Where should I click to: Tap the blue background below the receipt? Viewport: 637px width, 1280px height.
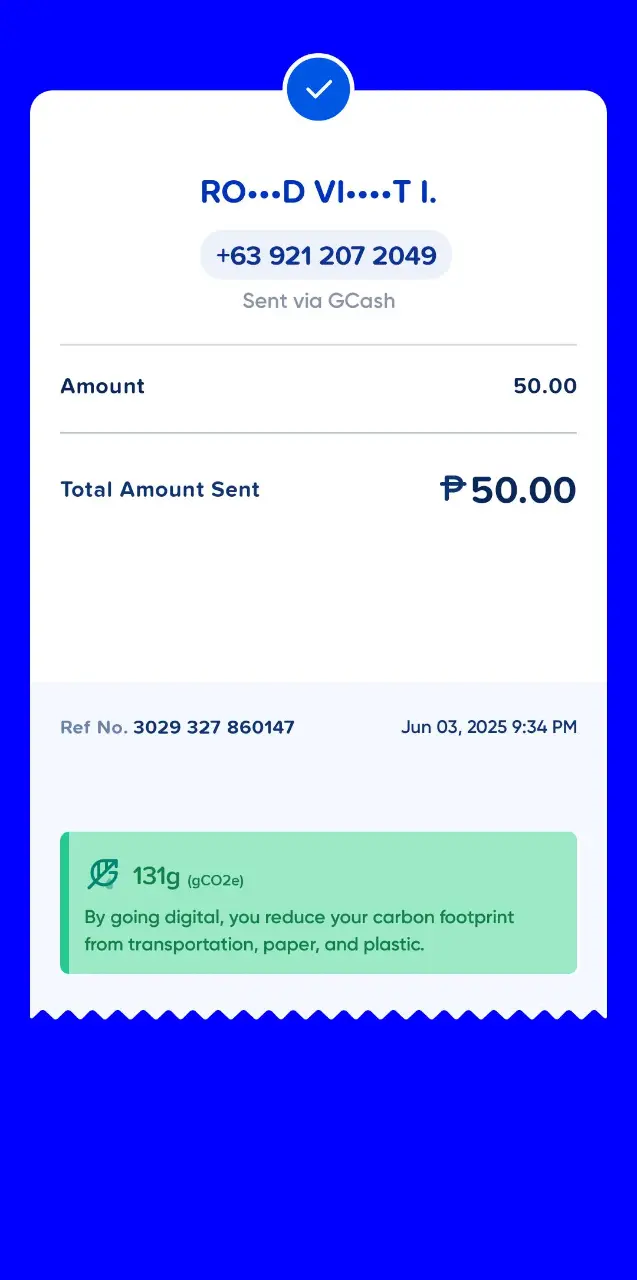318,1150
